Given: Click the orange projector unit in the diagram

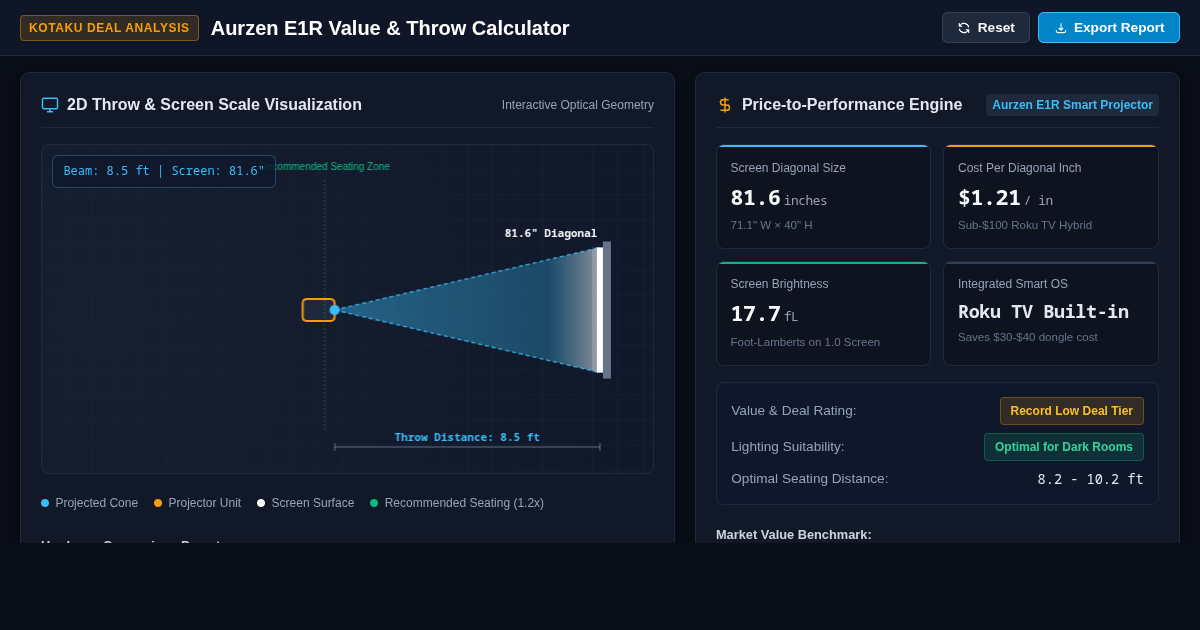Looking at the screenshot, I should coord(318,310).
